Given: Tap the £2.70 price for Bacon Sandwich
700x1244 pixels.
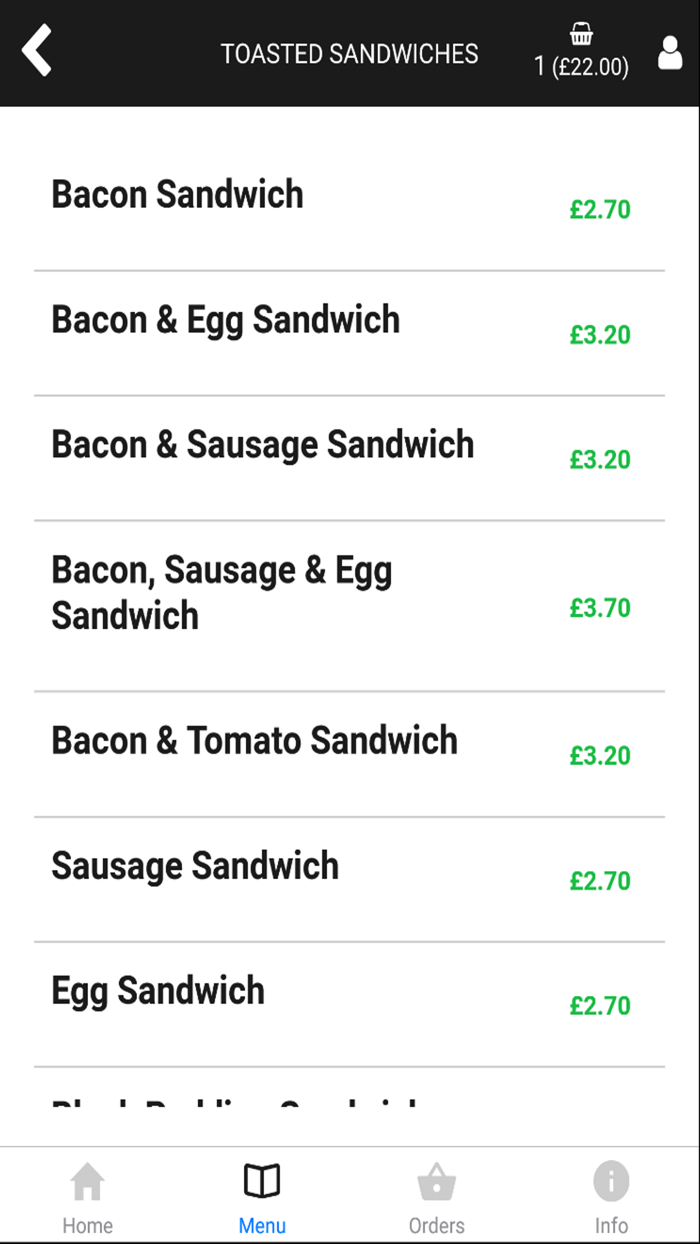Looking at the screenshot, I should [599, 210].
